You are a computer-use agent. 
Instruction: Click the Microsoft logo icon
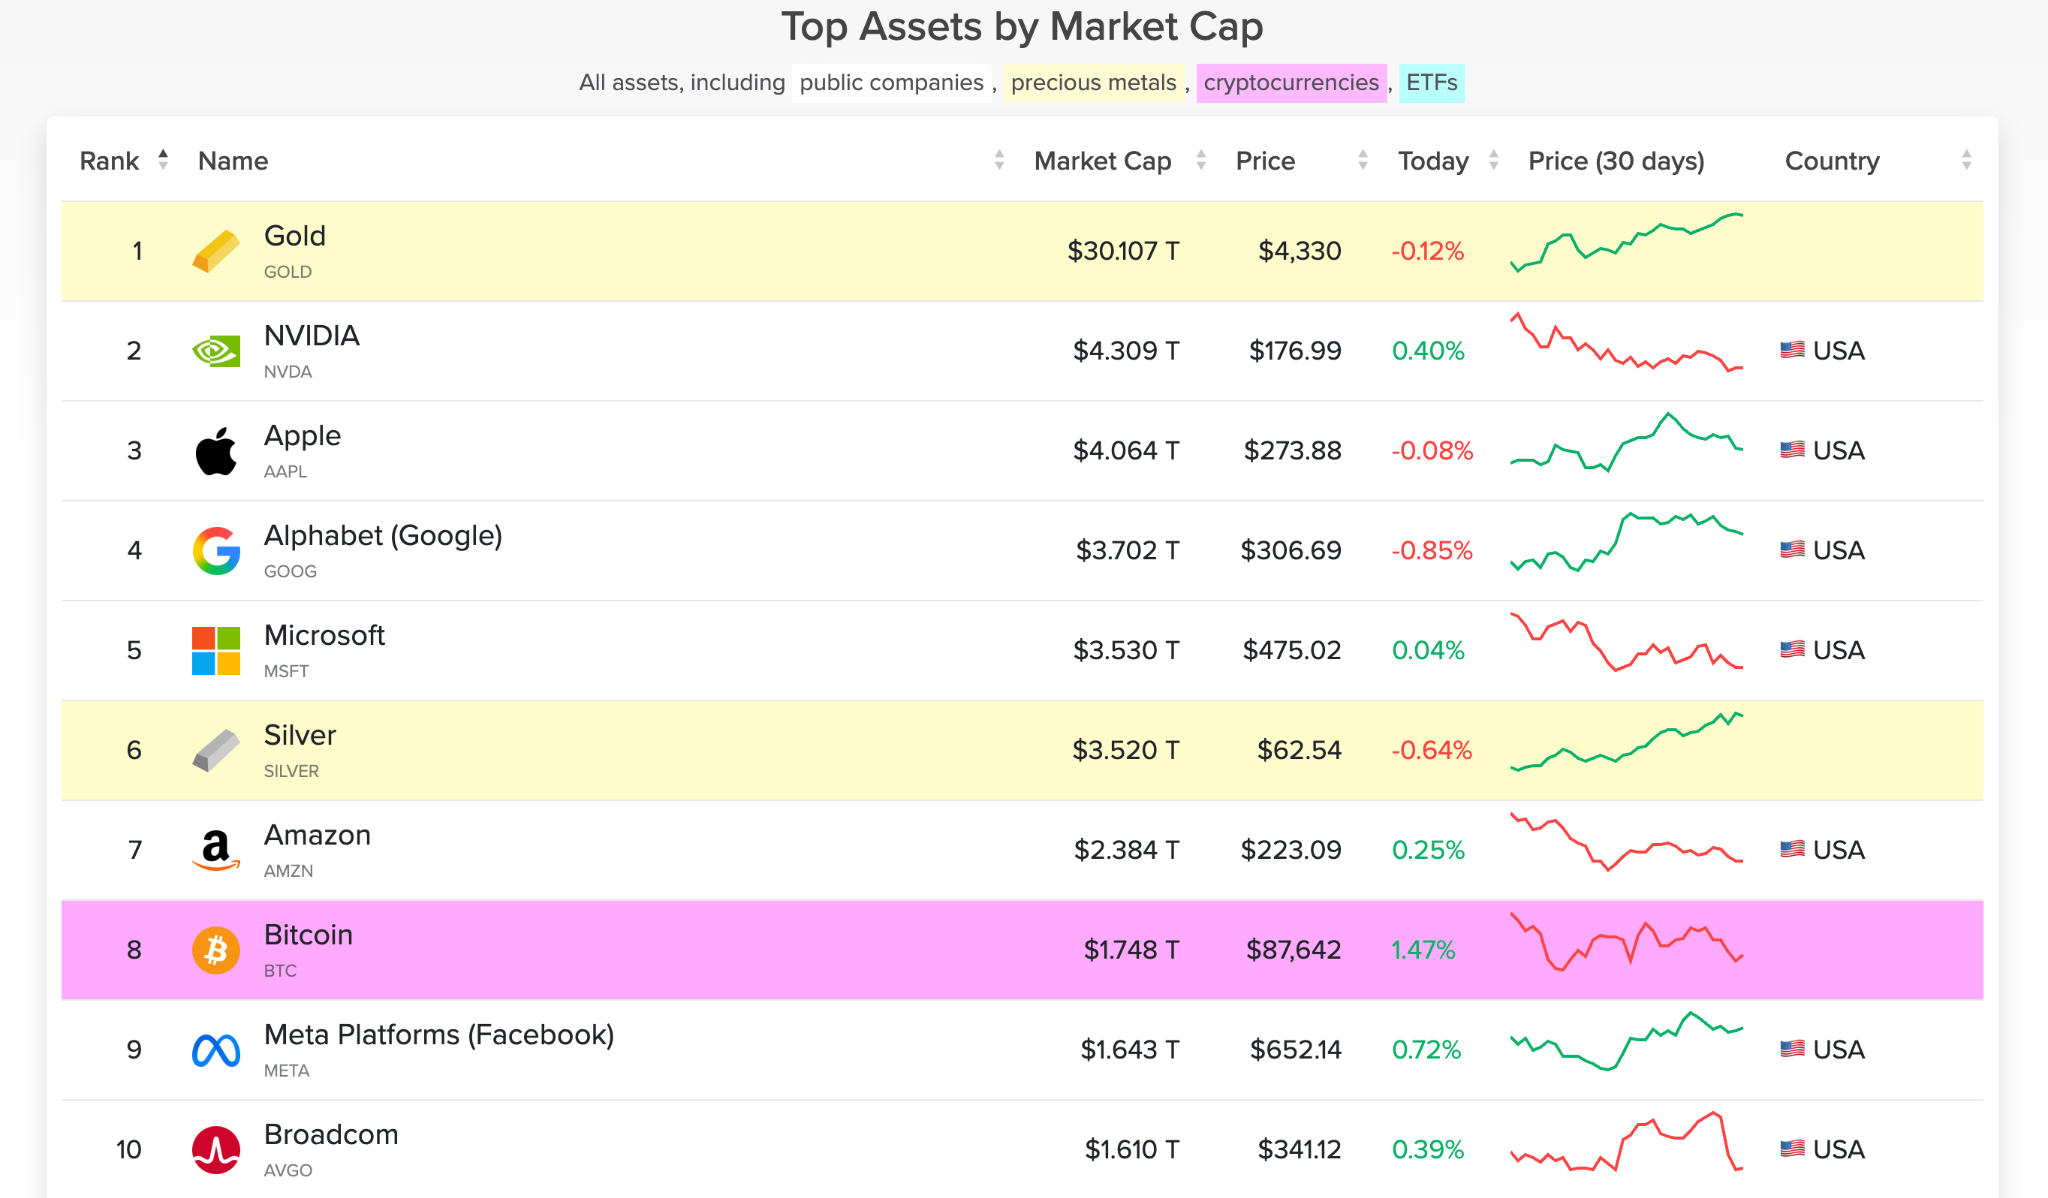tap(216, 651)
